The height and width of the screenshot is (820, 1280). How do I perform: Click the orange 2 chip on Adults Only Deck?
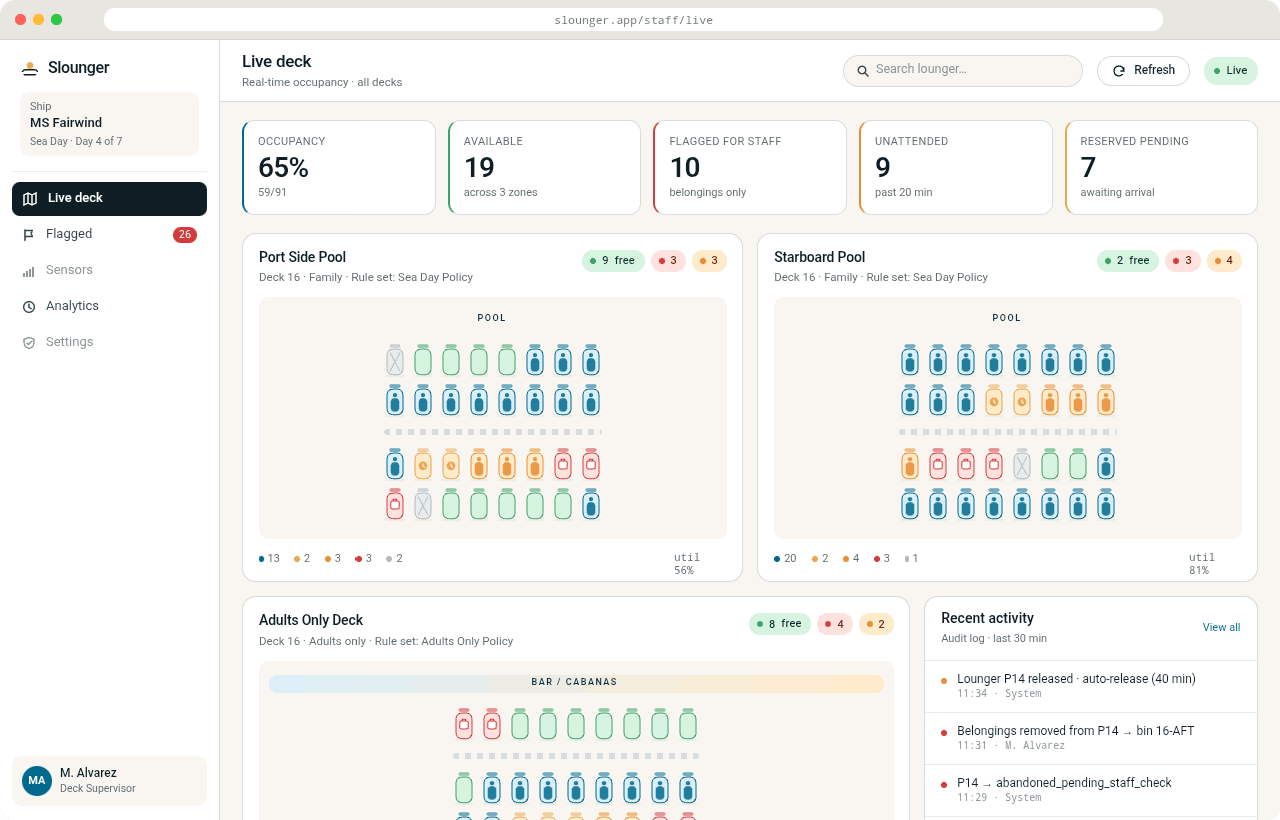click(x=876, y=624)
